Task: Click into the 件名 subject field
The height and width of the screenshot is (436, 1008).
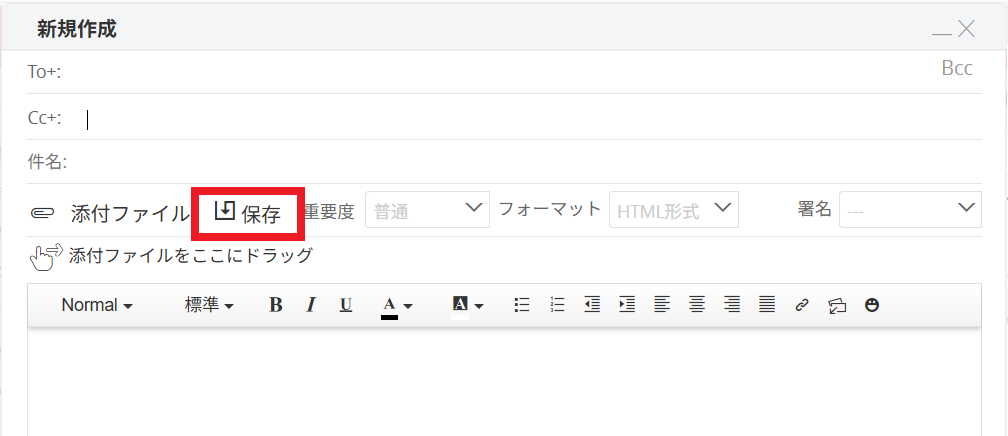Action: [x=526, y=162]
